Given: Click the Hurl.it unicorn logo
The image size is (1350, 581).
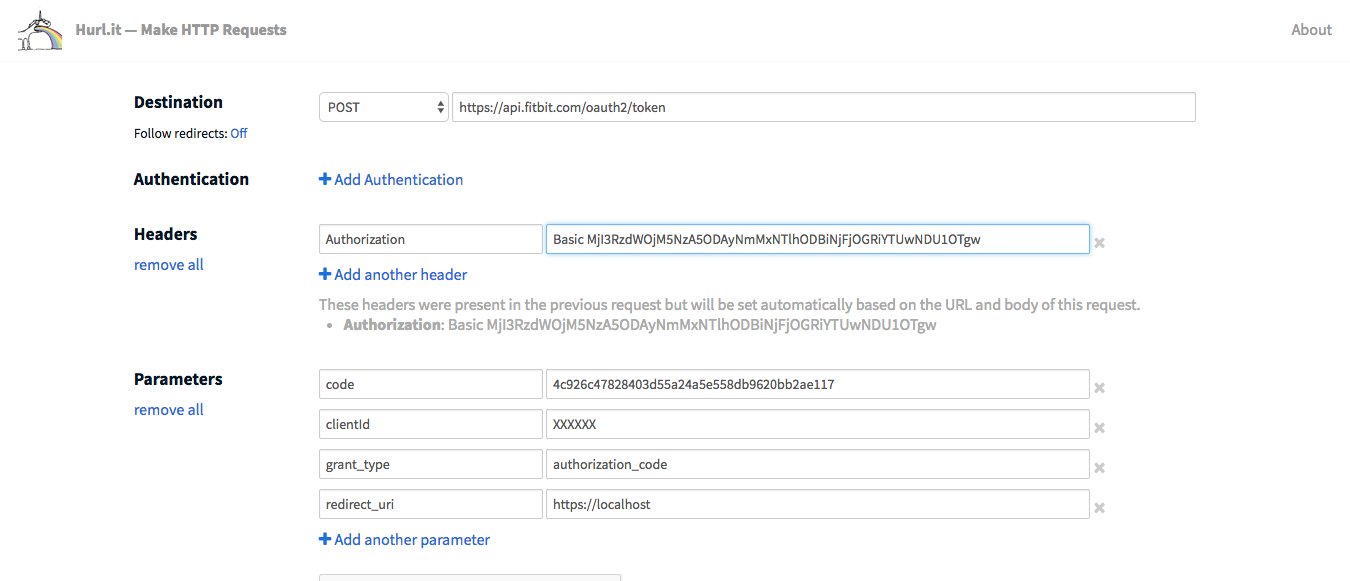Looking at the screenshot, I should point(40,30).
